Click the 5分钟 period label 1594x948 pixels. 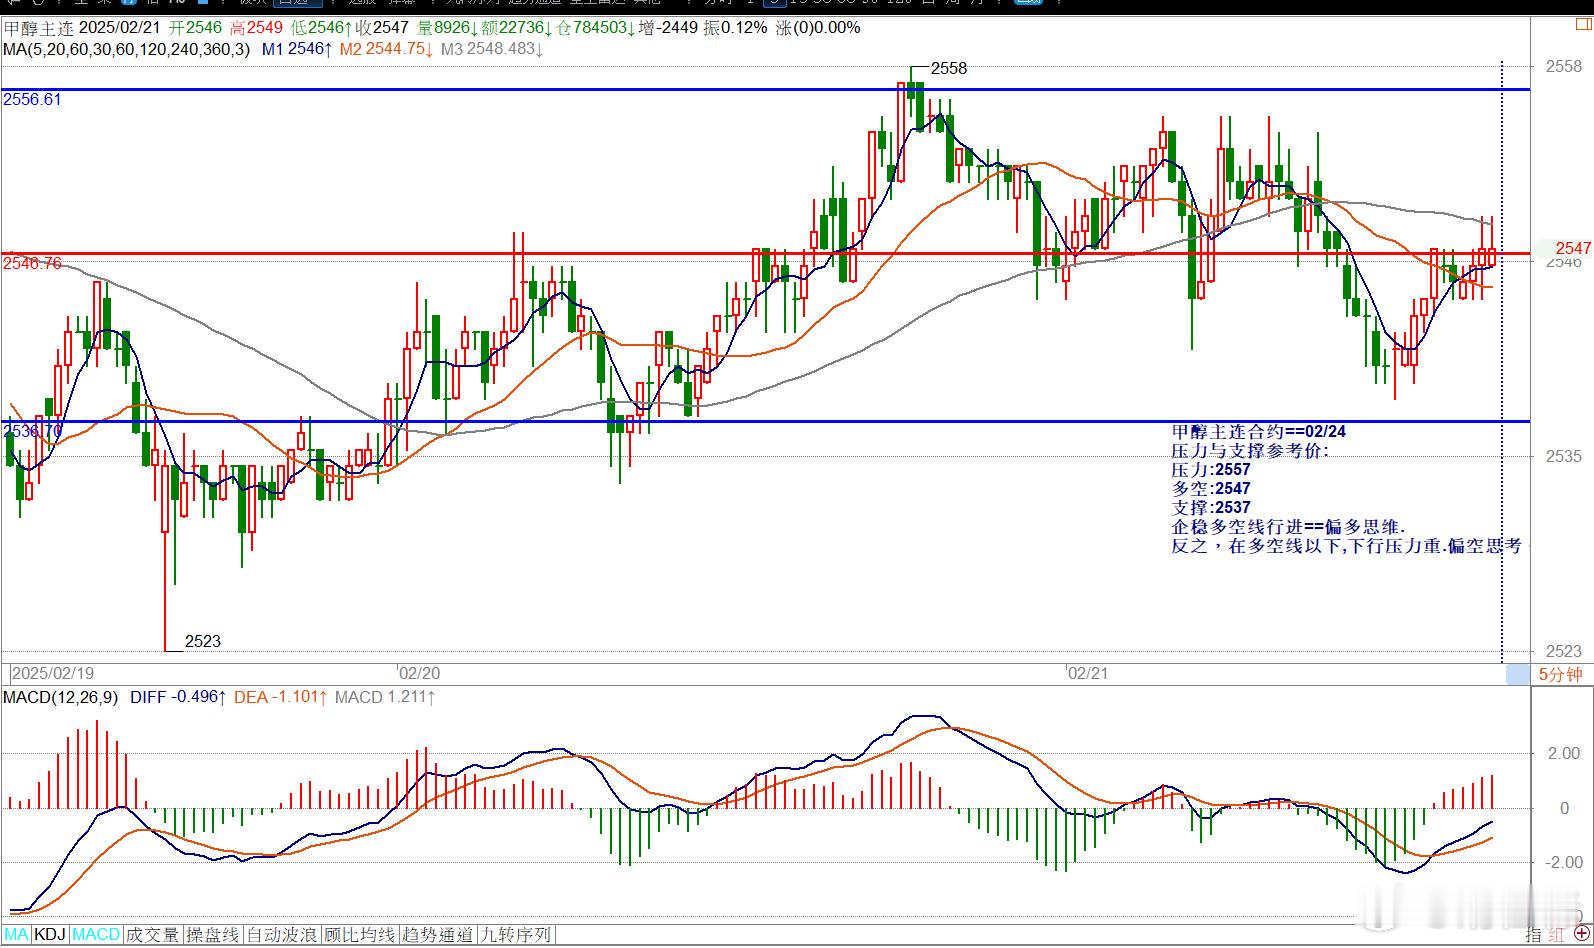(1560, 675)
